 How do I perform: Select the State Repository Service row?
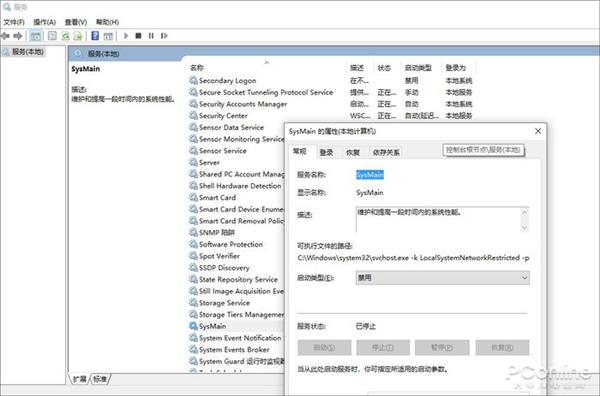[236, 279]
